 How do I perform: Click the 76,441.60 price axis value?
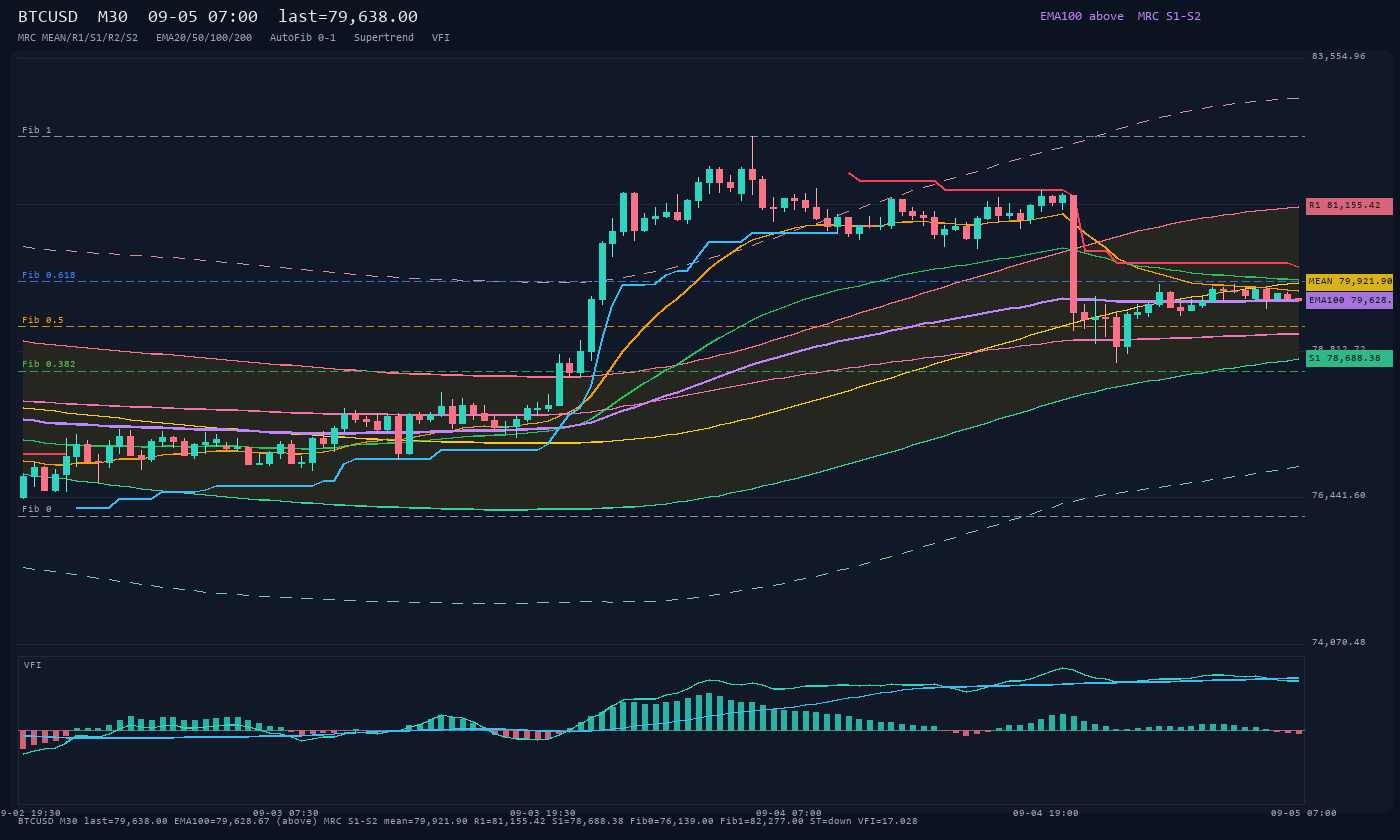[1338, 495]
